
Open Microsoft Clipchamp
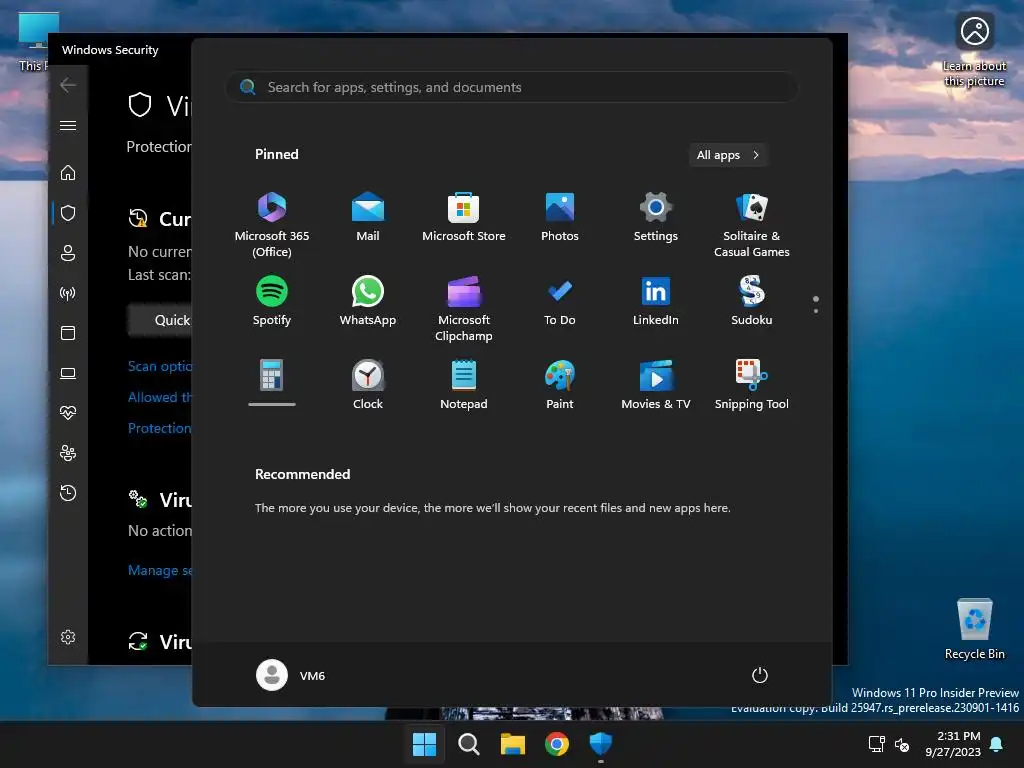464,309
